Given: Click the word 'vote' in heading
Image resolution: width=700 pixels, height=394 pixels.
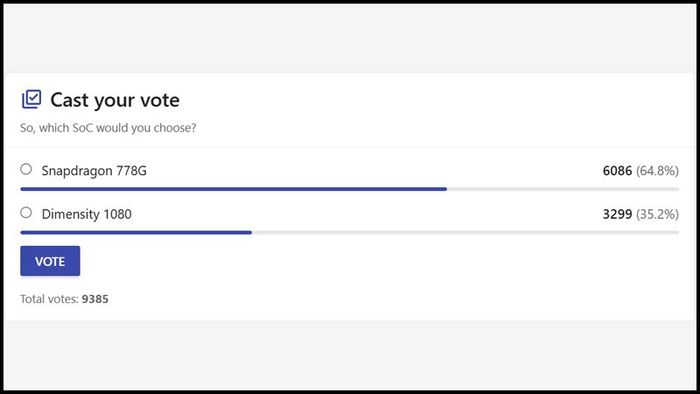Looking at the screenshot, I should click(x=160, y=100).
